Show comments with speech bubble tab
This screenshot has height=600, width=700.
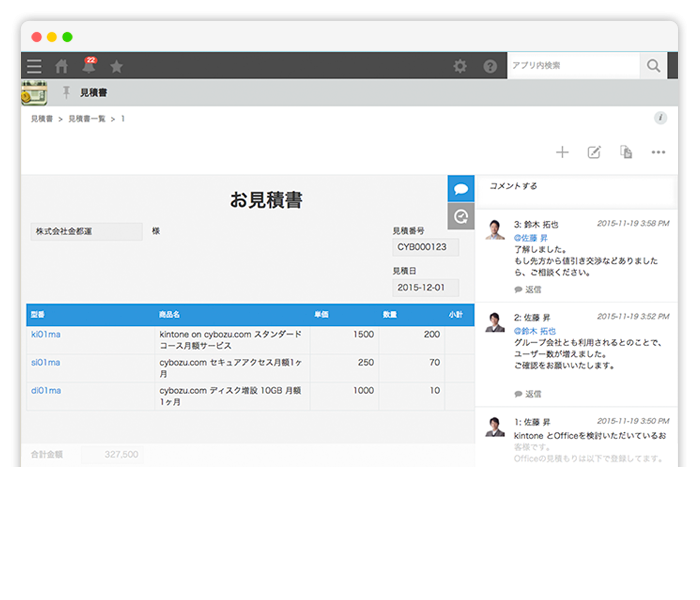pyautogui.click(x=461, y=189)
